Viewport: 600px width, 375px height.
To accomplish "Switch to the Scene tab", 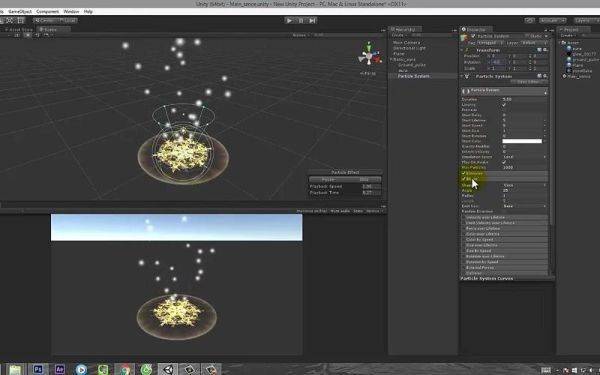I will (54, 29).
